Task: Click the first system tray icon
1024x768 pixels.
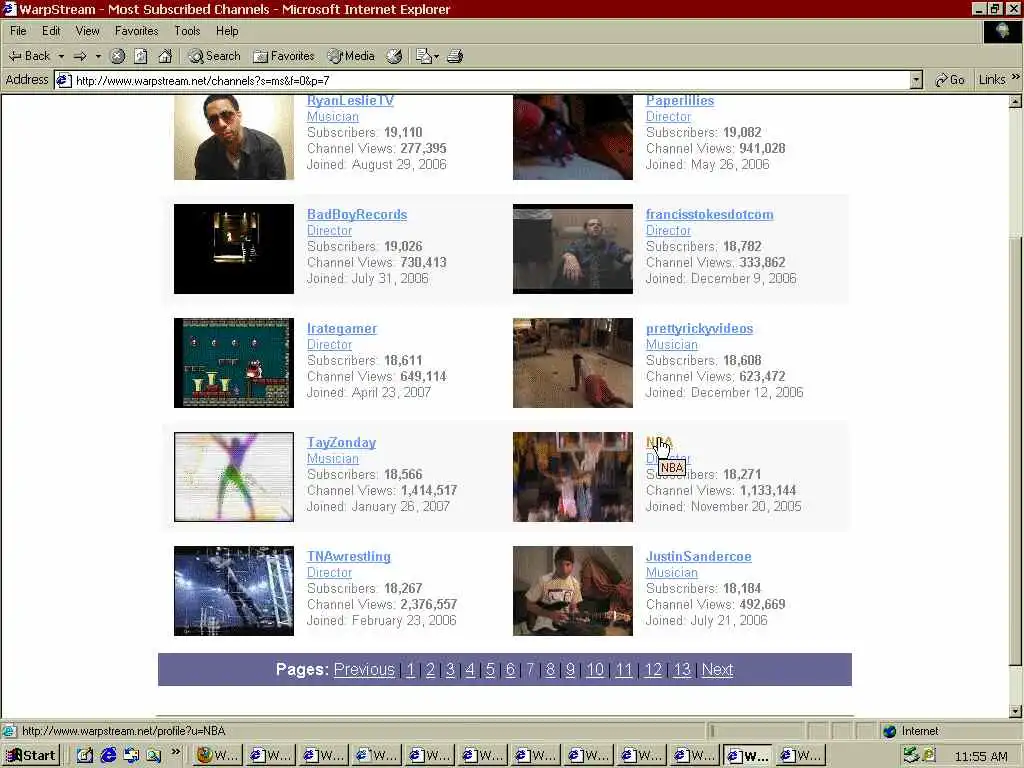Action: coord(910,756)
